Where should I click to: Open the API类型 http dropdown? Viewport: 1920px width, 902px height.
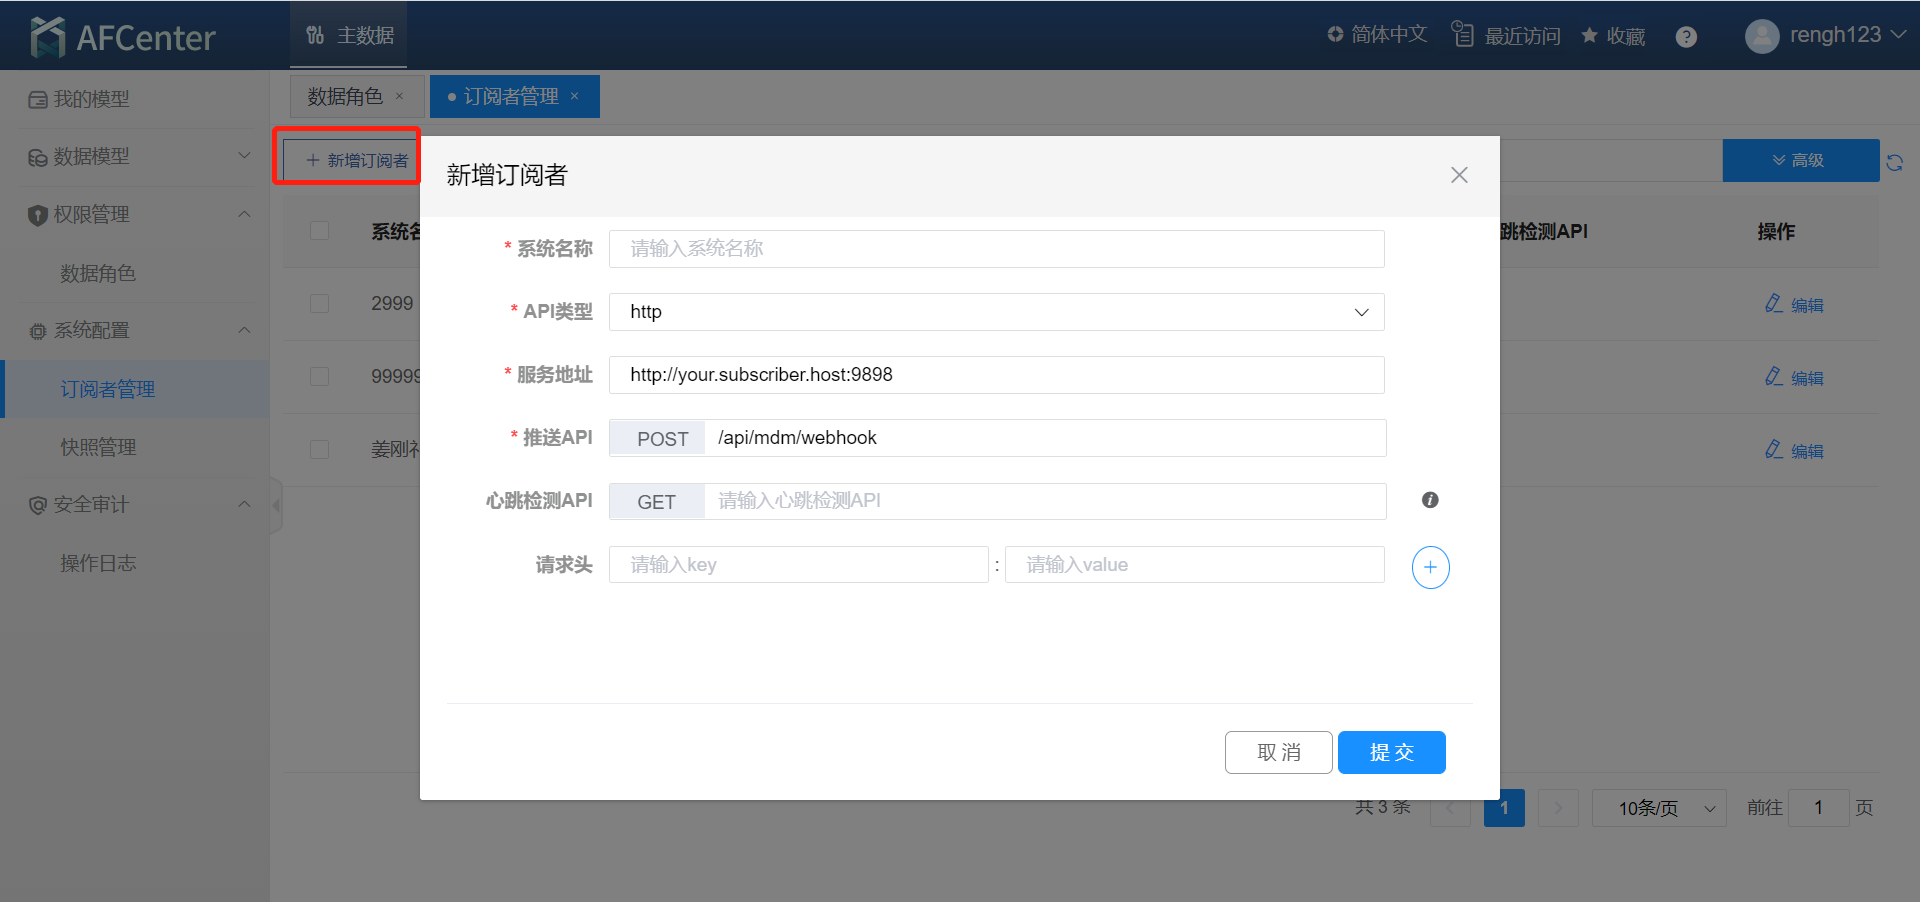(996, 312)
